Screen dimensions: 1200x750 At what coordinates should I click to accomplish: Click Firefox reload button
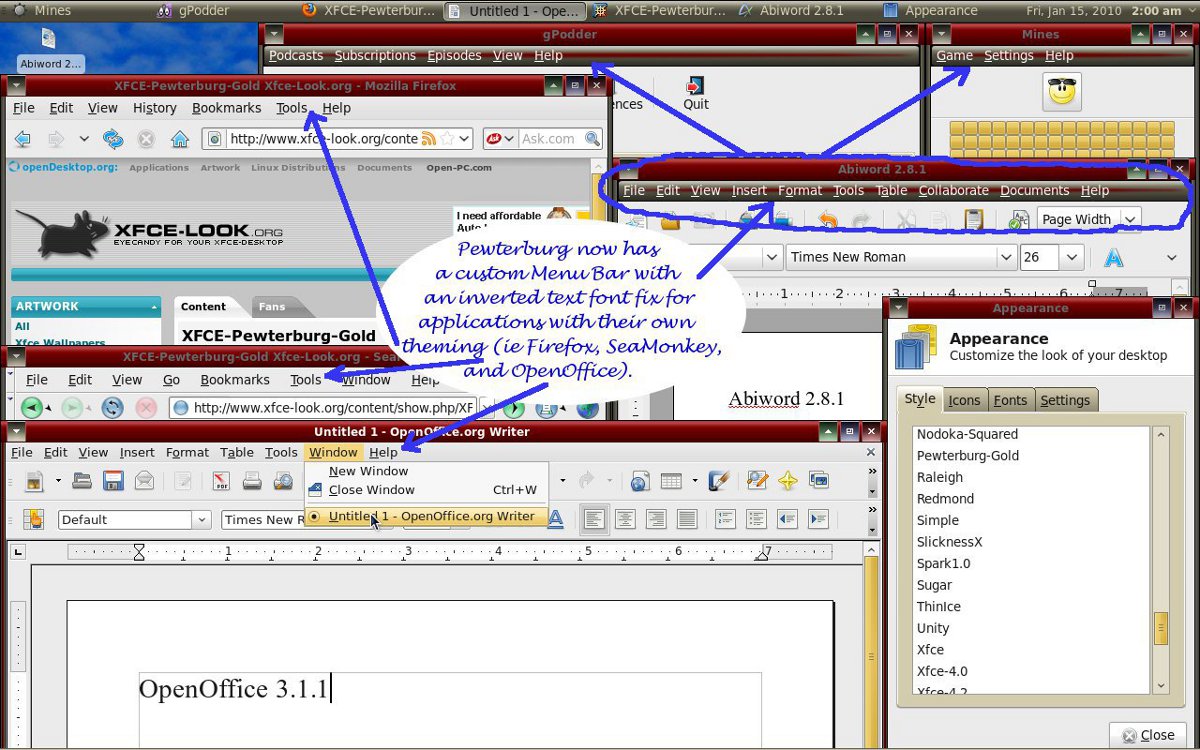click(113, 139)
